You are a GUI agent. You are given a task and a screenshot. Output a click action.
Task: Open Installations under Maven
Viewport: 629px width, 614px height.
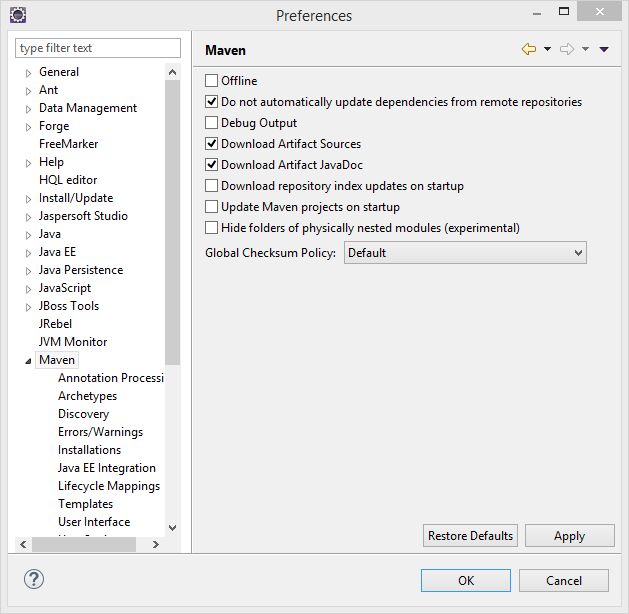[x=89, y=450]
